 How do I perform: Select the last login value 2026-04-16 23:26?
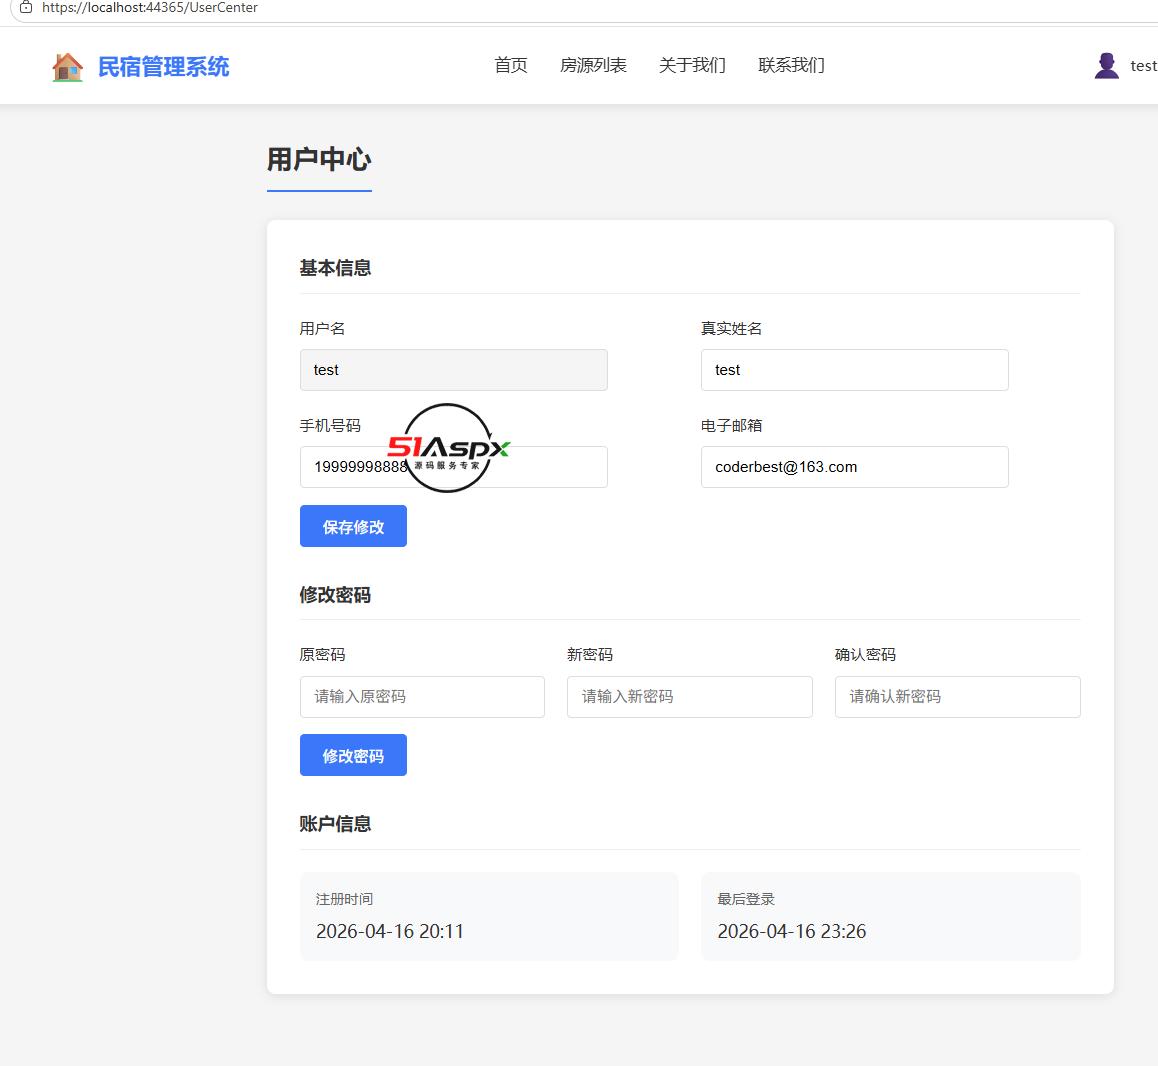tap(792, 931)
